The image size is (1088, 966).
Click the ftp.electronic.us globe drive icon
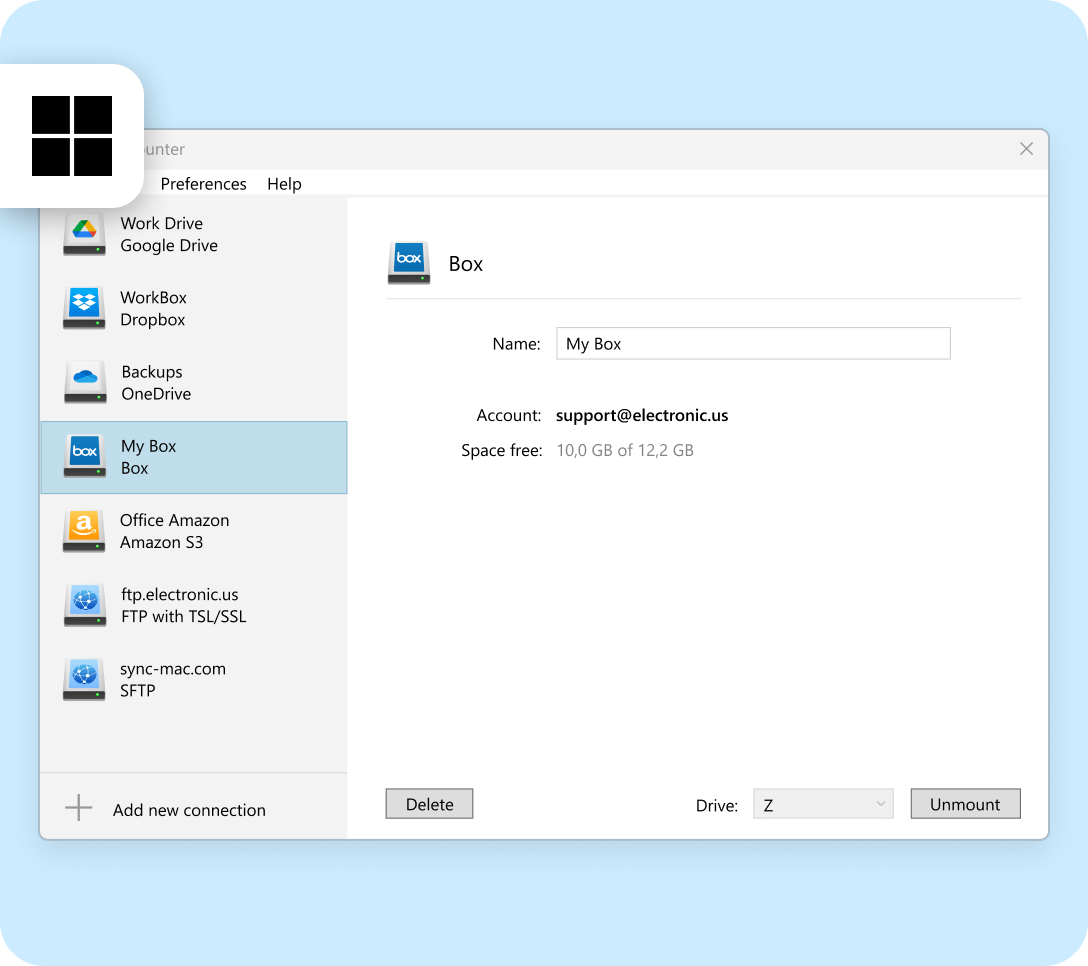click(x=84, y=604)
